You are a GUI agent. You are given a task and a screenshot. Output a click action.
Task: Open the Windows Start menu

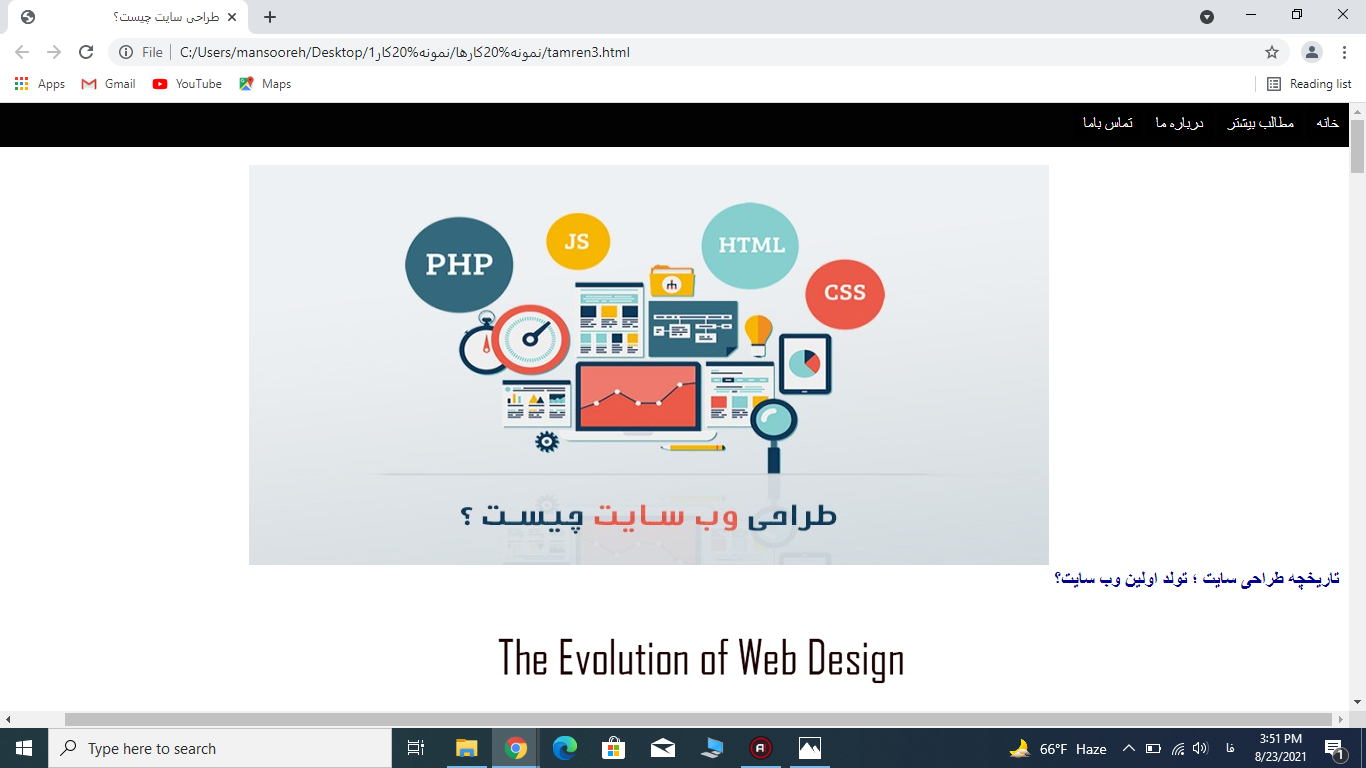click(24, 748)
